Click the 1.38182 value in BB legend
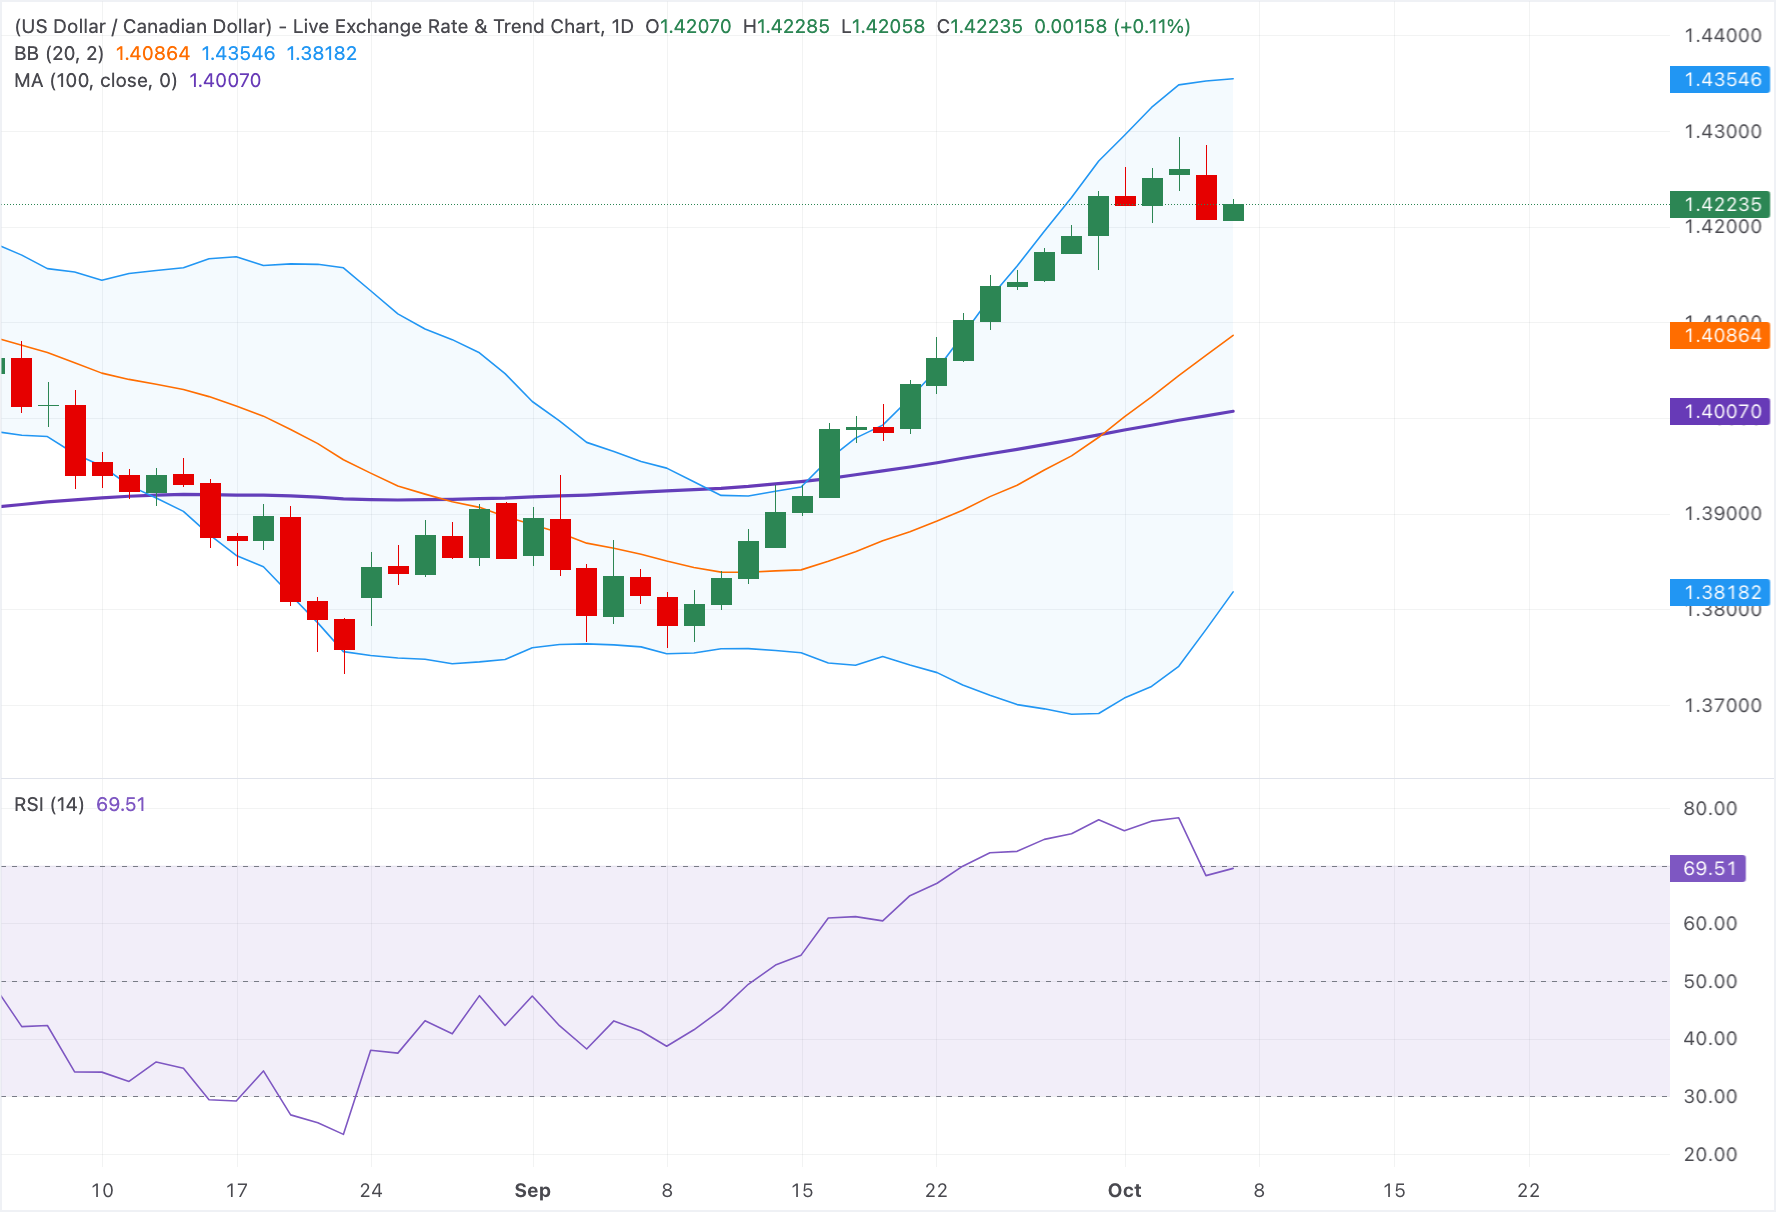Viewport: 1776px width, 1223px height. coord(321,53)
